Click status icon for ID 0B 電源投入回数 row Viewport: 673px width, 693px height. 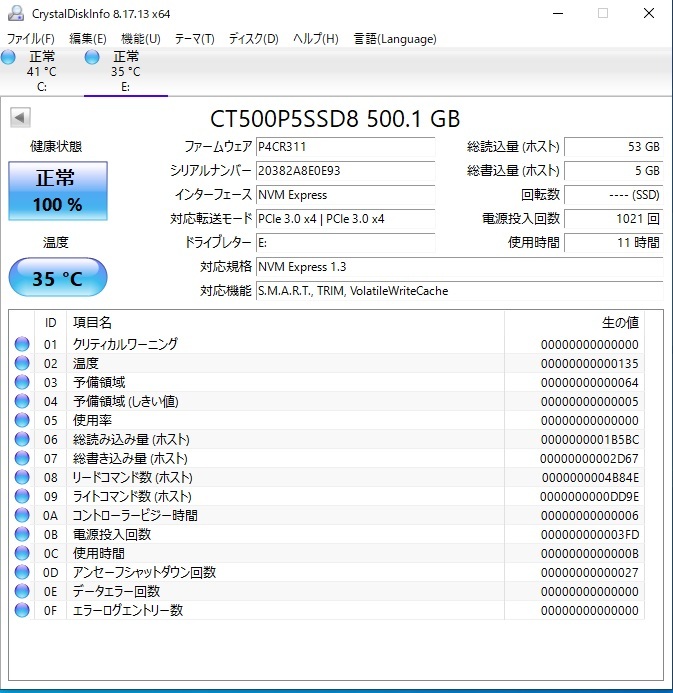(x=22, y=534)
